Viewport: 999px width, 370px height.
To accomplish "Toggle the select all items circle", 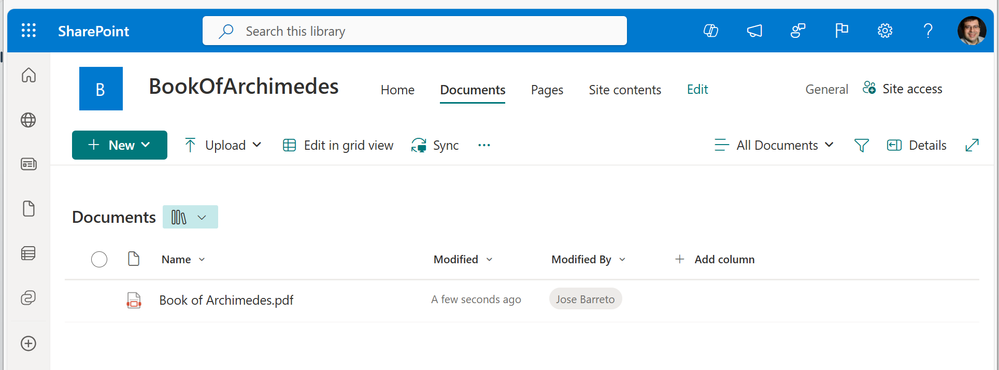I will click(99, 259).
